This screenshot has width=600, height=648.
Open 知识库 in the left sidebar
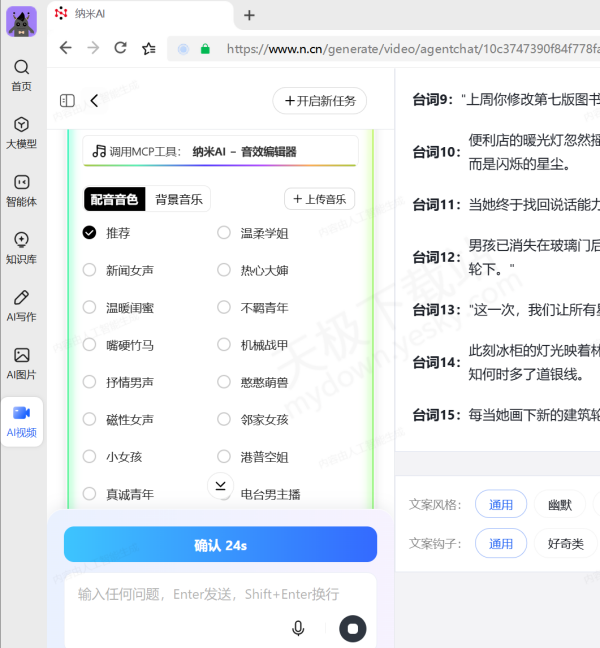point(21,240)
